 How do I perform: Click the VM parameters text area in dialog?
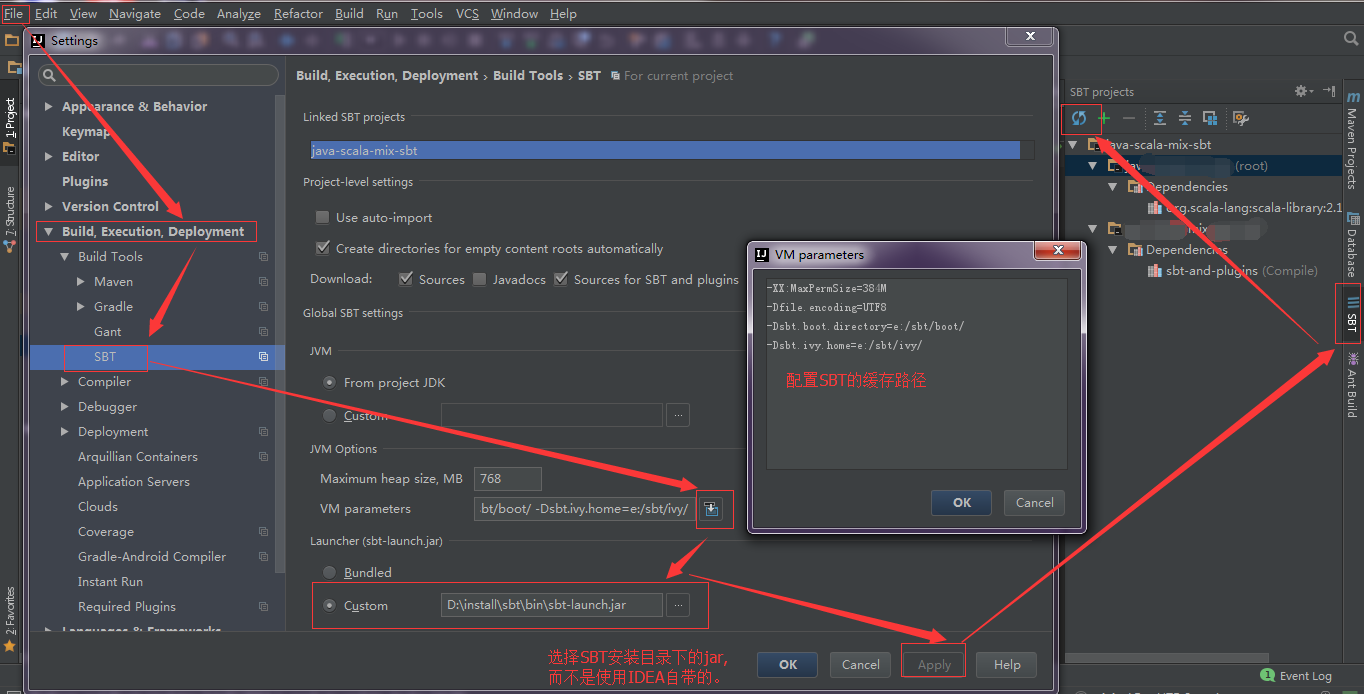click(916, 374)
